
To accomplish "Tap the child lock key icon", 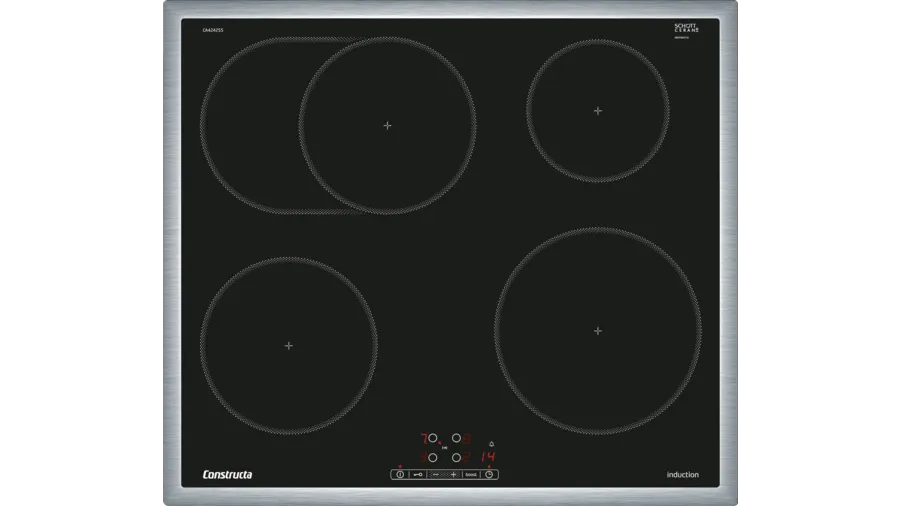I will pos(418,474).
